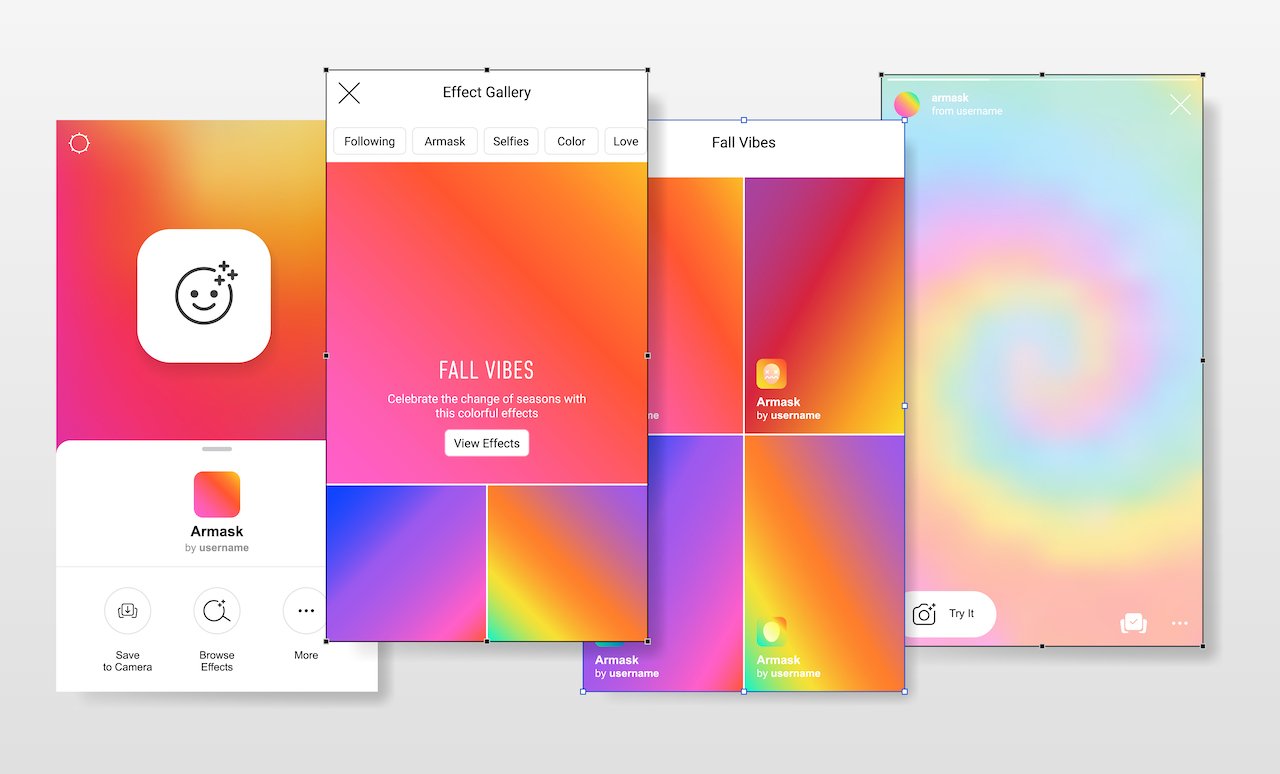Tap the settings gear icon on camera screen
Screen dimensions: 1280x774
[79, 144]
